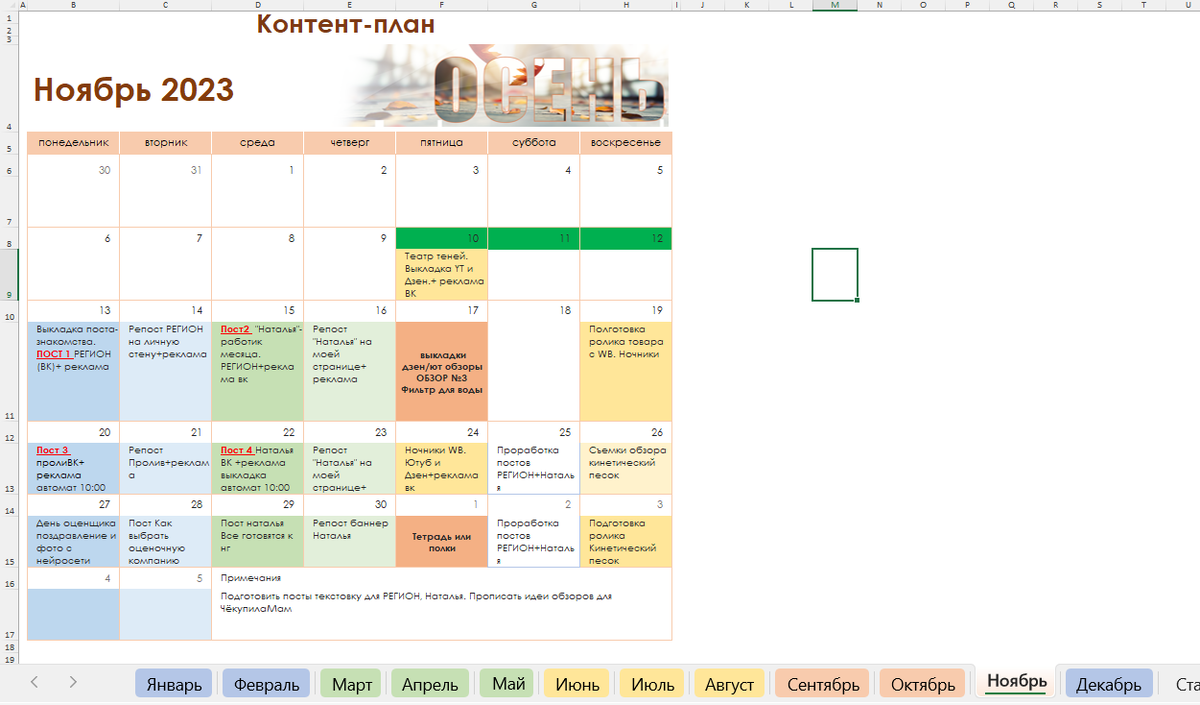Image resolution: width=1200 pixels, height=705 pixels.
Task: Select the Пост наталья Все готовятся cell
Action: (257, 541)
